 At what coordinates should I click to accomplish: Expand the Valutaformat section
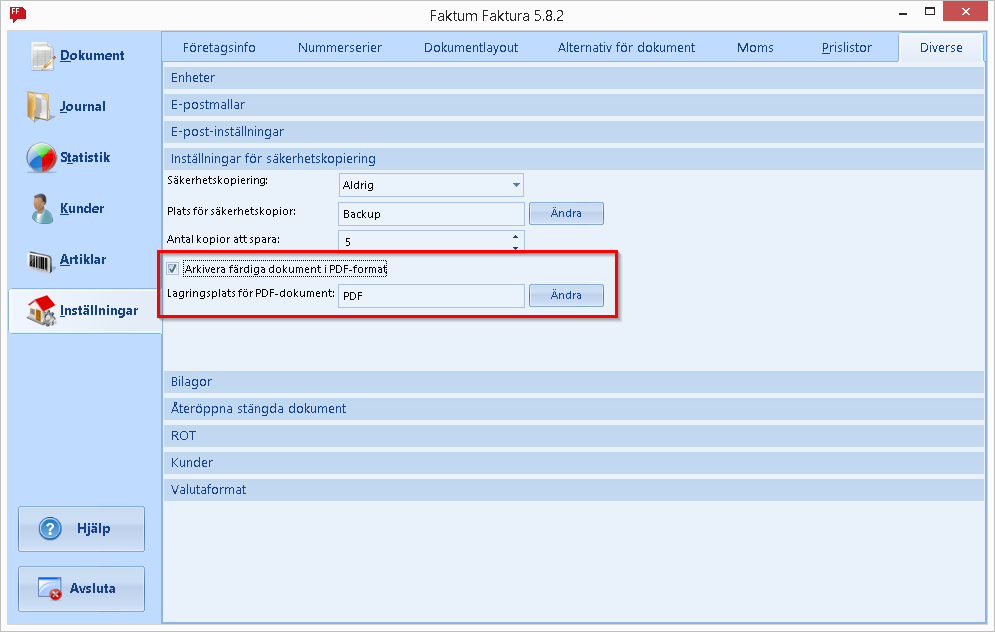point(574,489)
